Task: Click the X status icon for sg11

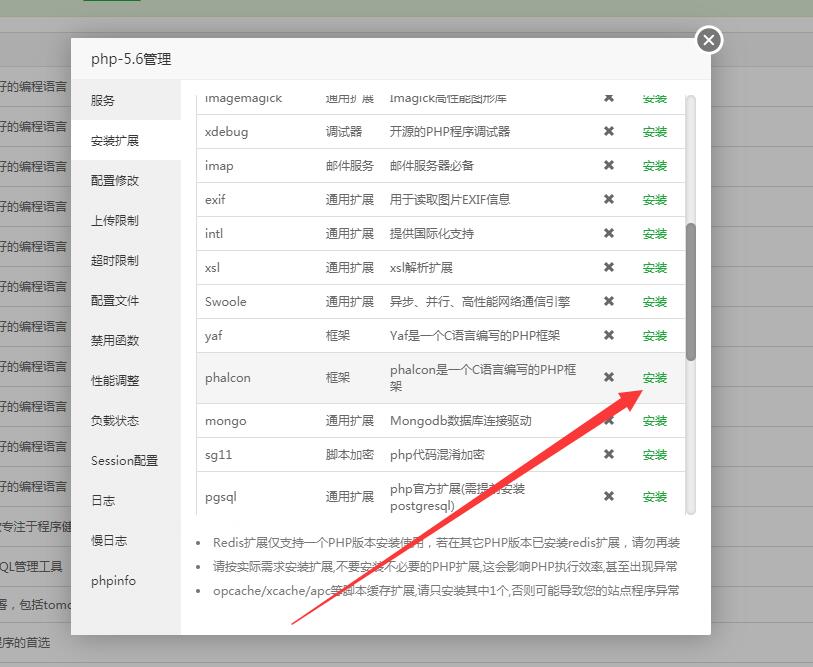Action: 608,455
